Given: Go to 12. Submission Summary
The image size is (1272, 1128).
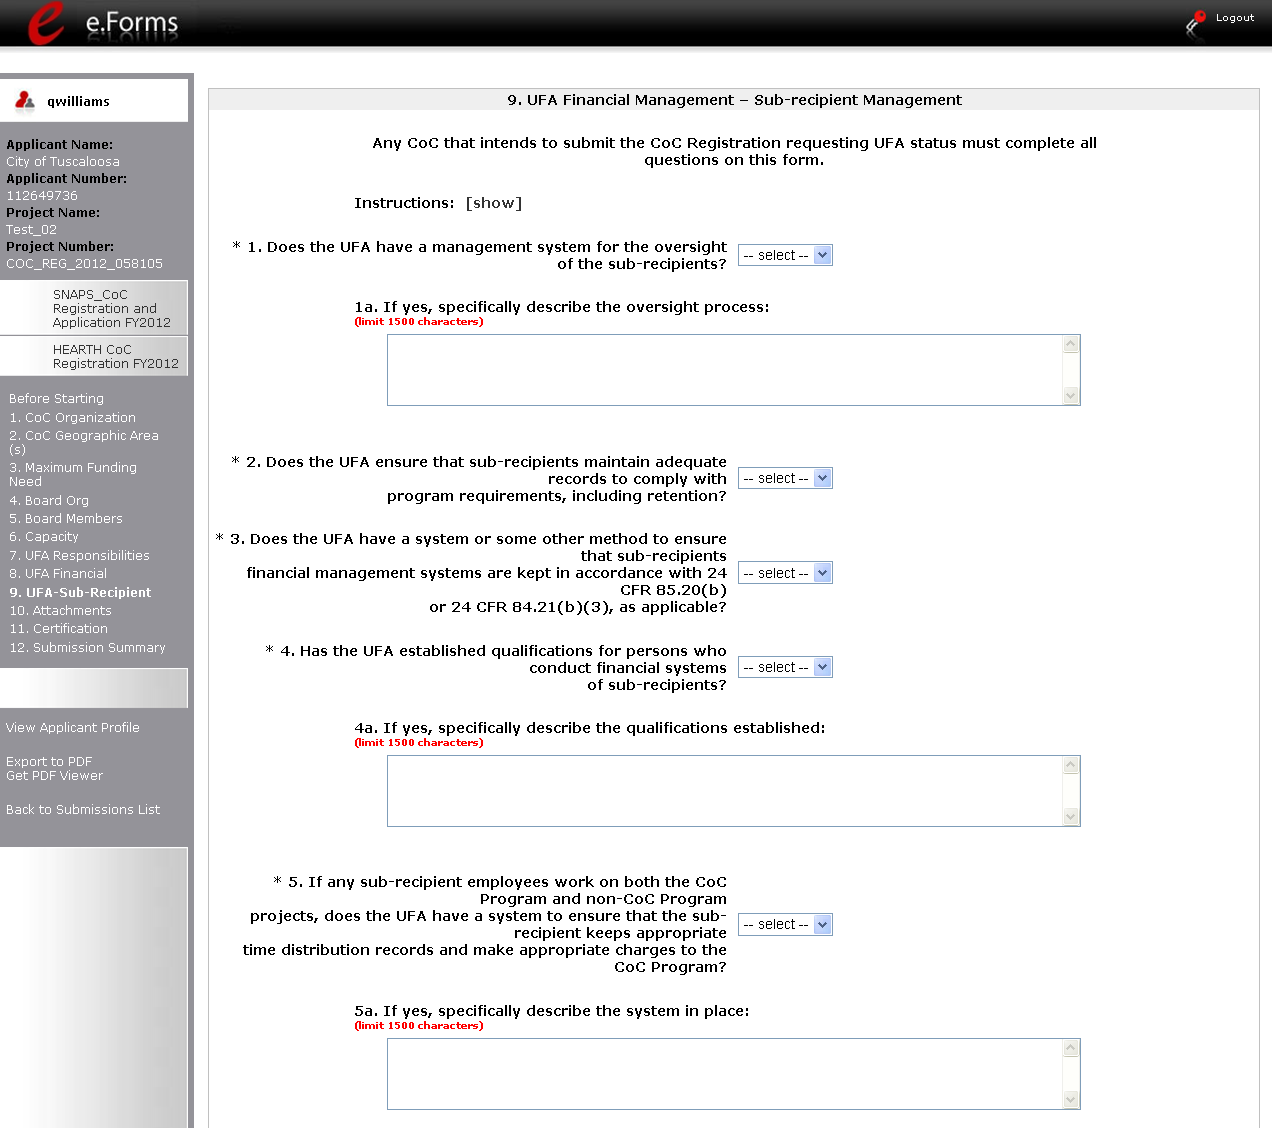Looking at the screenshot, I should [87, 647].
